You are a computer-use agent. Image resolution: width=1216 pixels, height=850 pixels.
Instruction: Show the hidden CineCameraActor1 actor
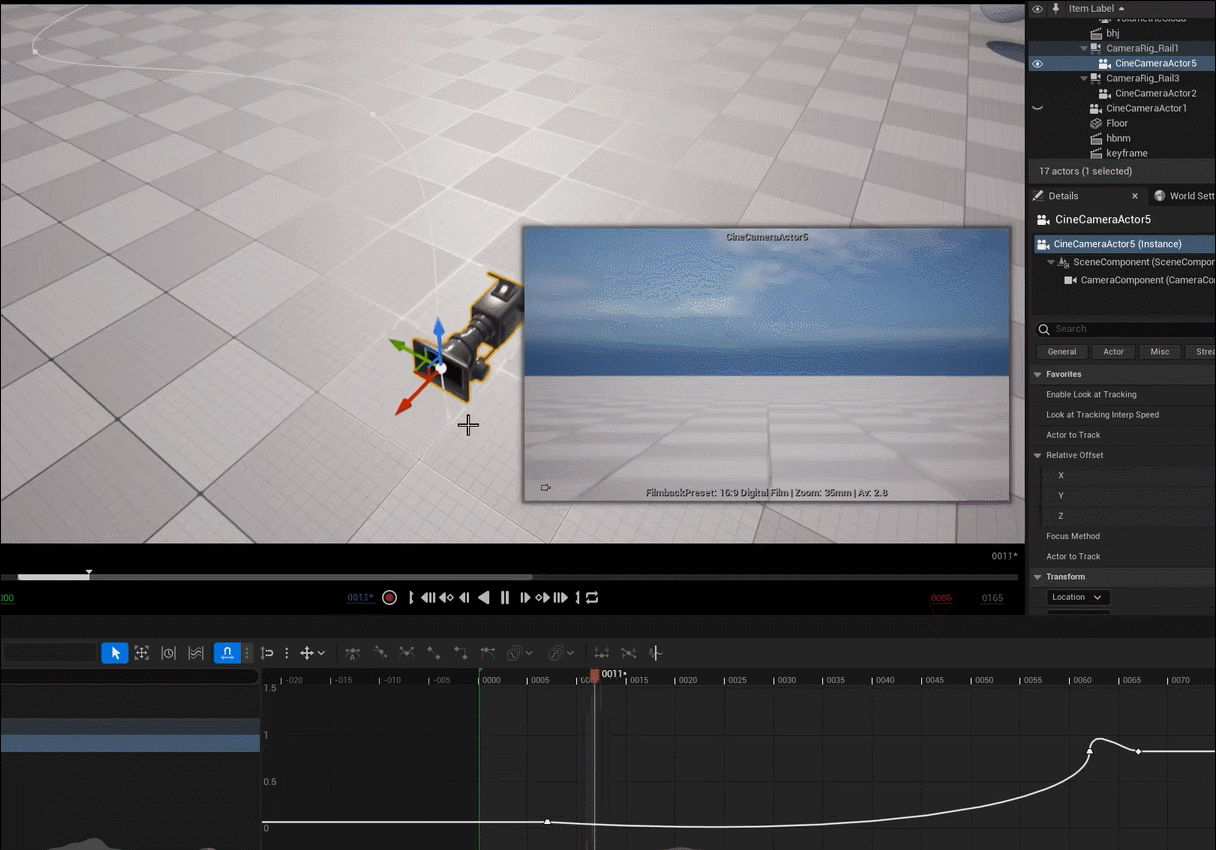[x=1037, y=108]
